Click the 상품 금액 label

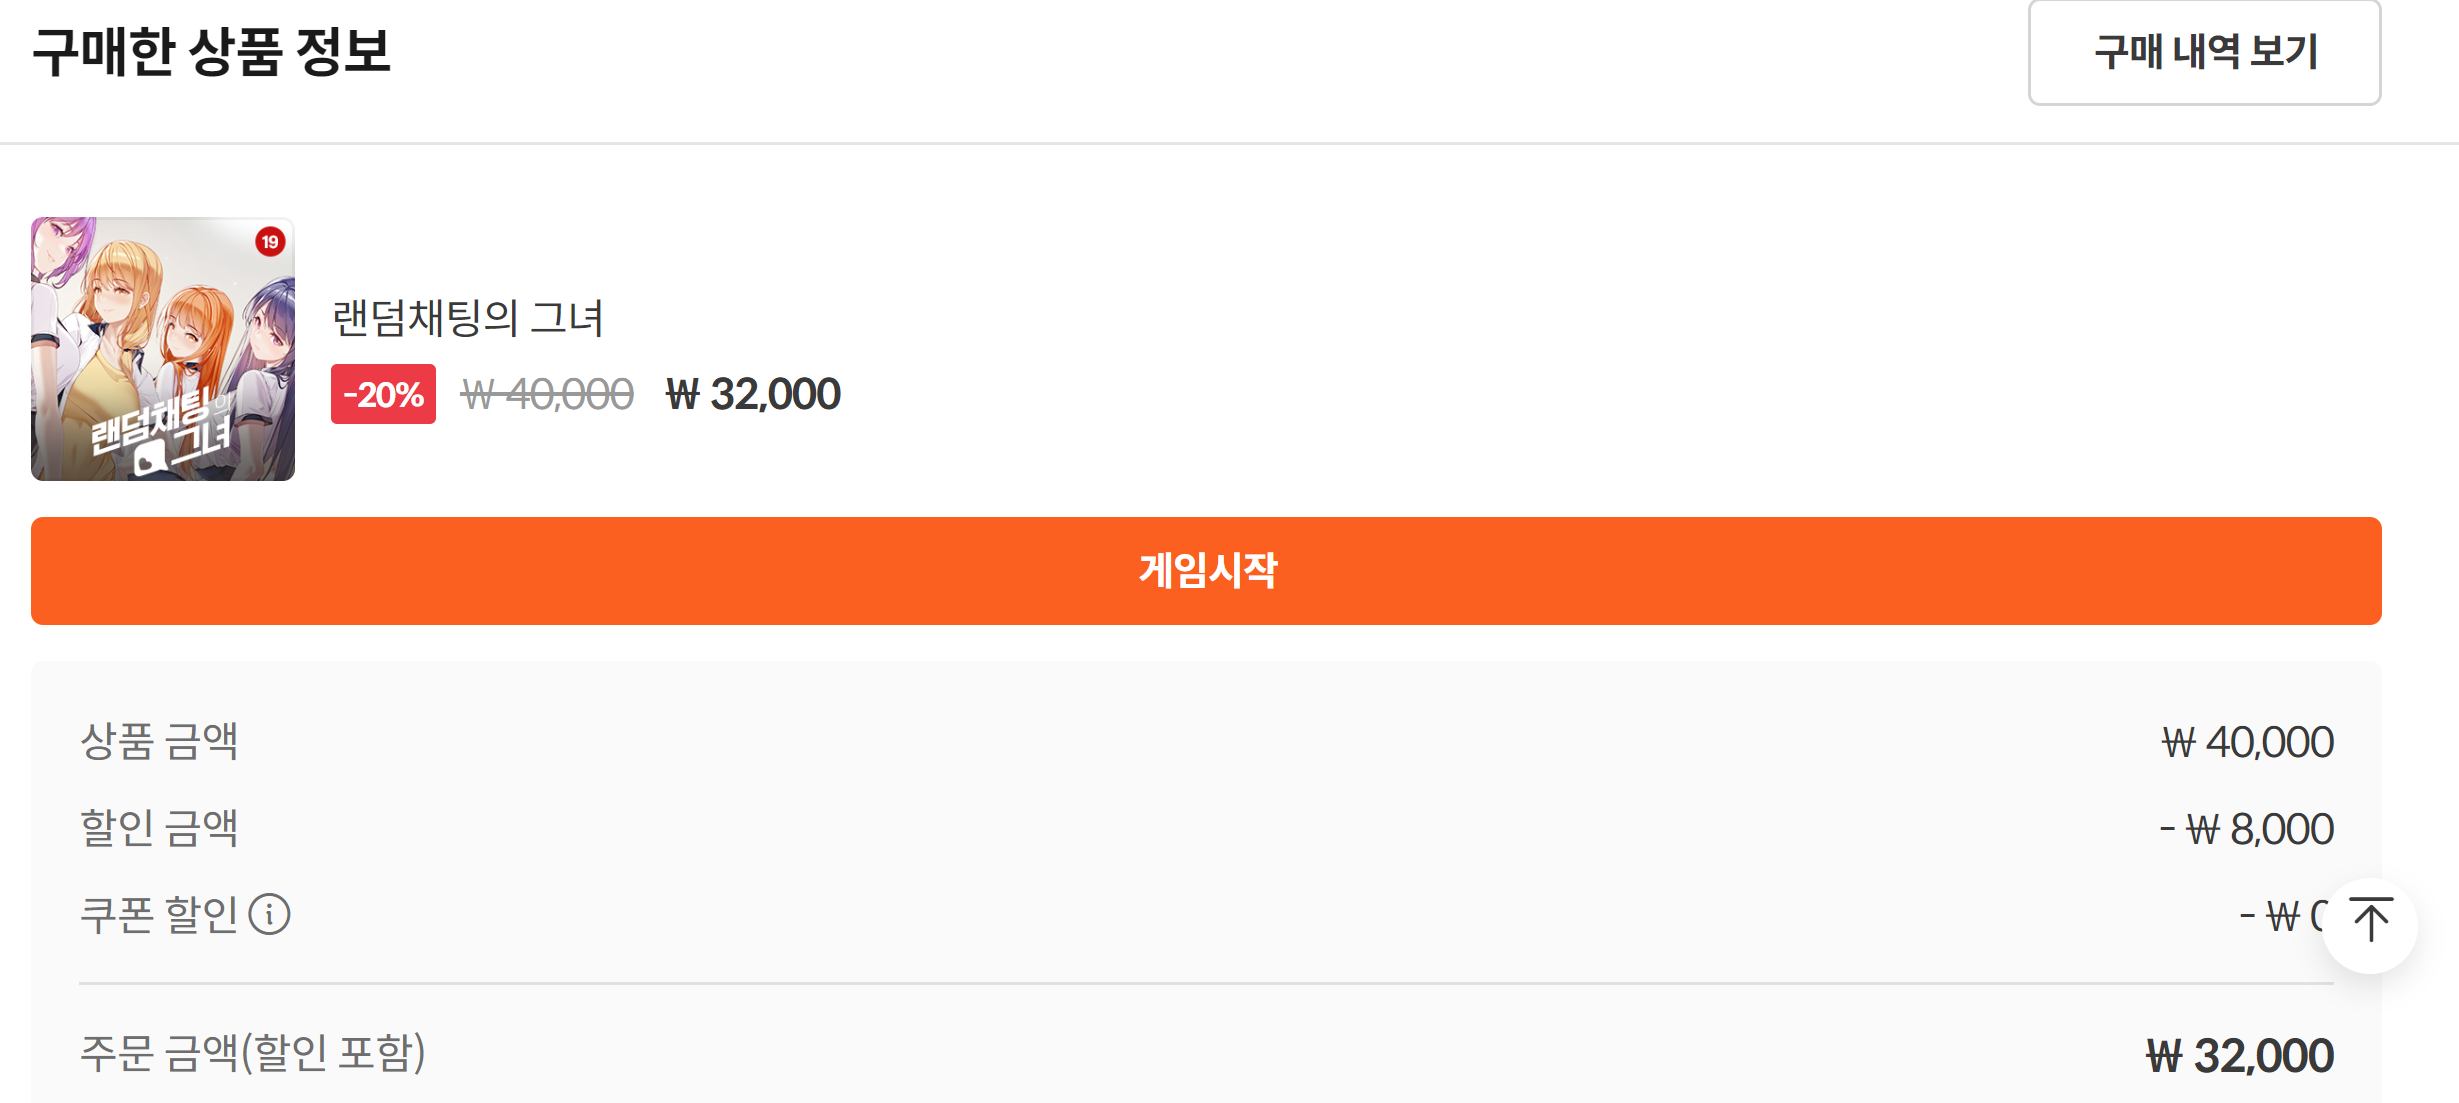[159, 742]
